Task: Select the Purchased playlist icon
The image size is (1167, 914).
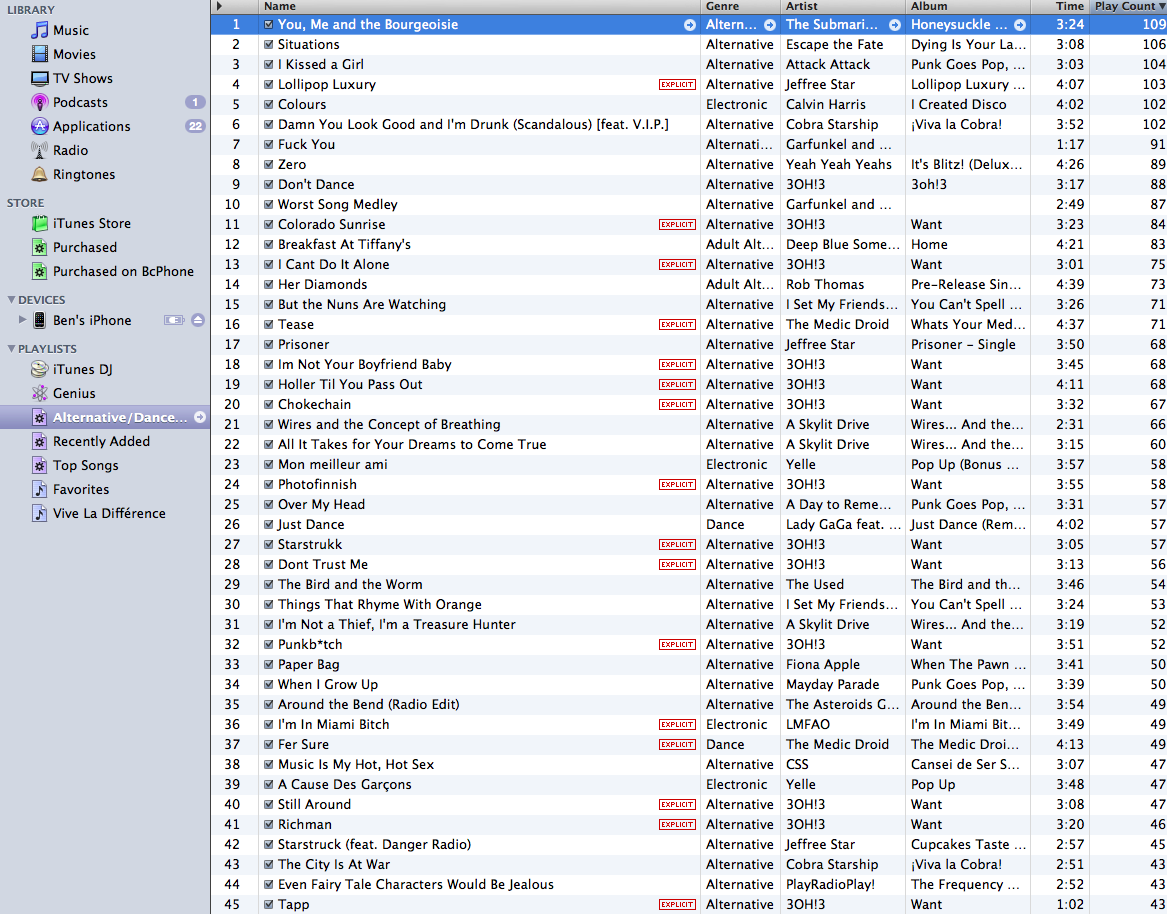Action: point(39,247)
